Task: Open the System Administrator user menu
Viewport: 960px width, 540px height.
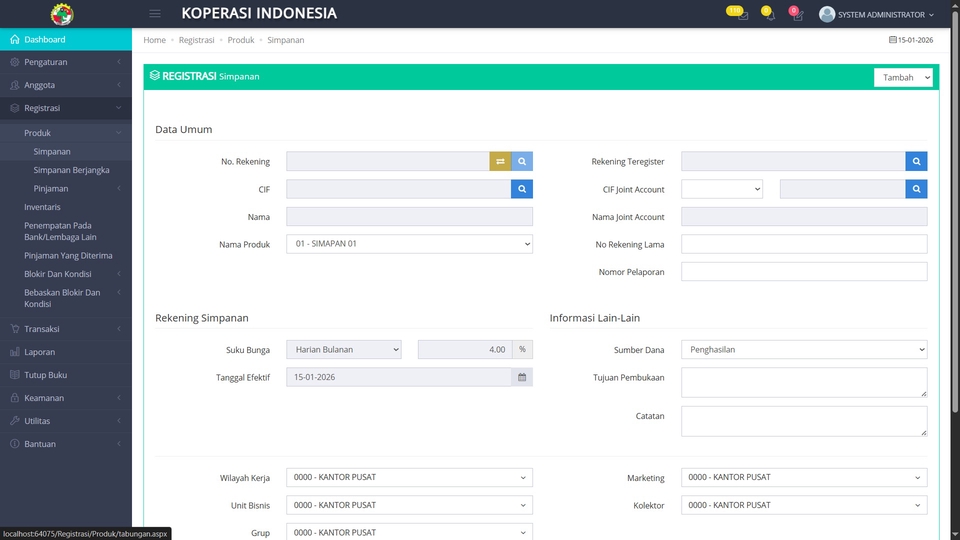Action: point(876,14)
